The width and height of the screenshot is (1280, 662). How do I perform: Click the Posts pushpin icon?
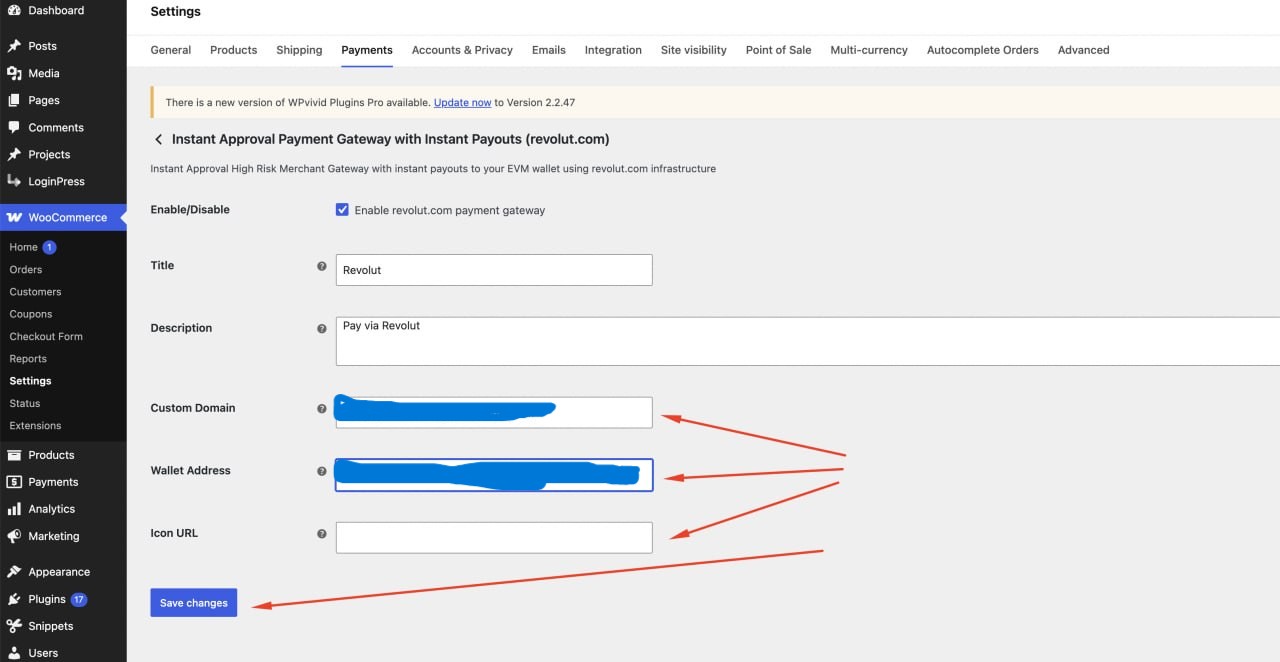[x=14, y=46]
